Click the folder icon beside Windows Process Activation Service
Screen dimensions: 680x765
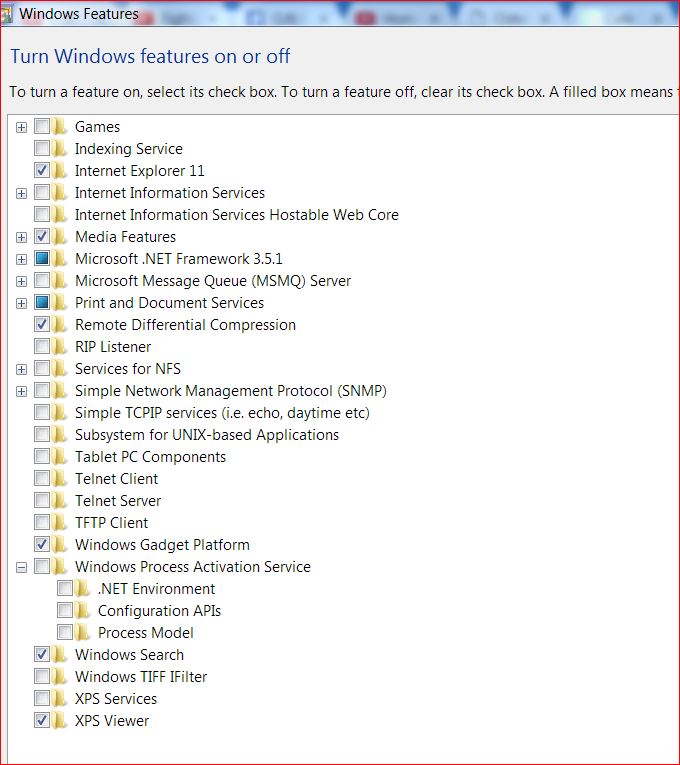tap(60, 566)
